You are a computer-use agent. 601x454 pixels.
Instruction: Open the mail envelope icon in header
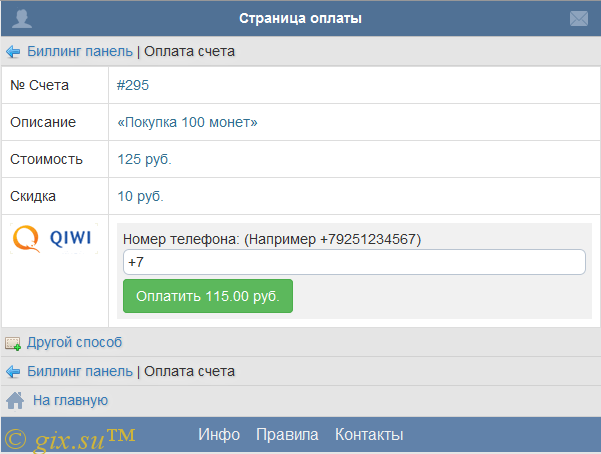[x=579, y=18]
